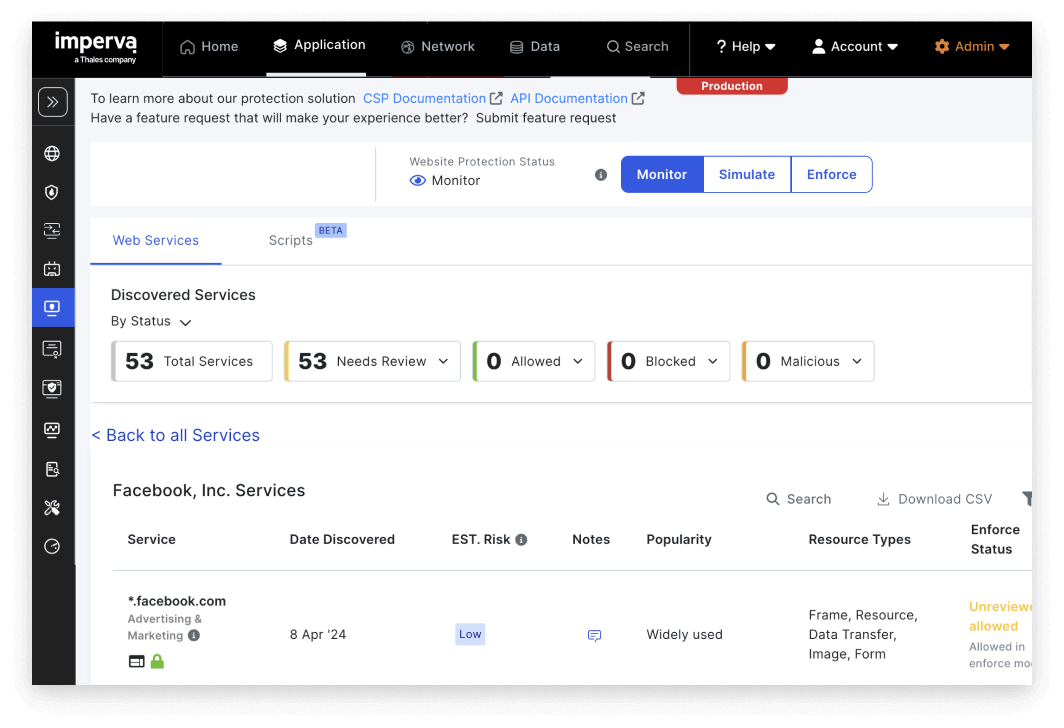Select the shield security icon in sidebar
Screen dimensions: 1064x728
coord(53,192)
